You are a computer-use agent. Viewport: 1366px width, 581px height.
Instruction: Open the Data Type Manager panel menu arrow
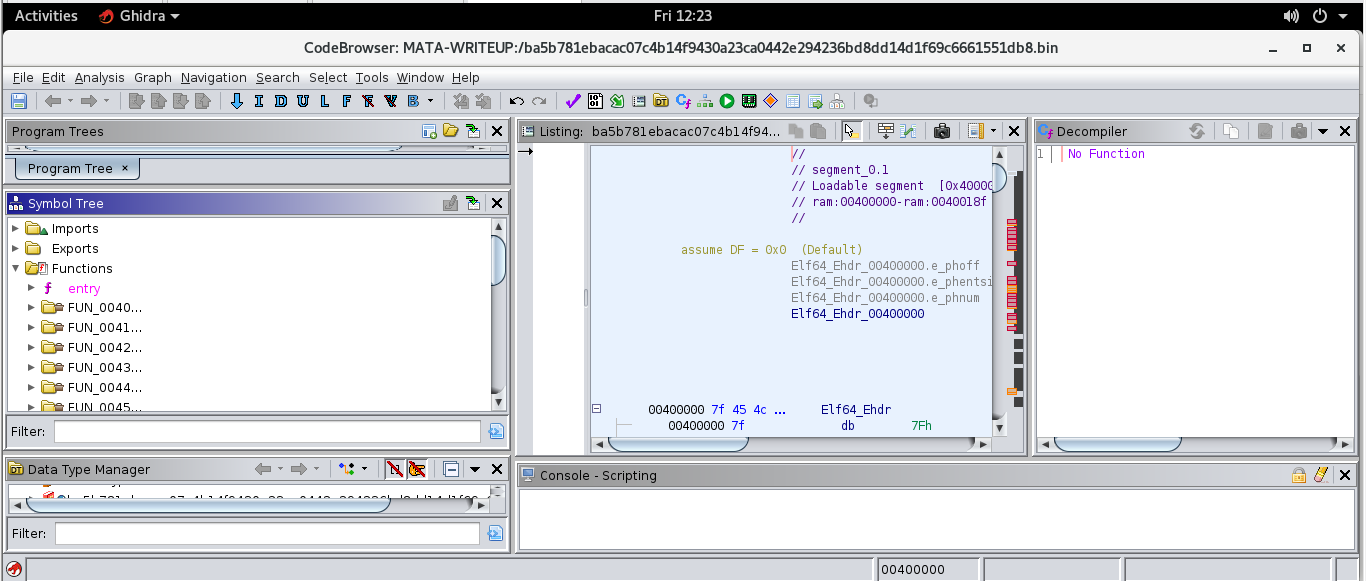(x=474, y=469)
